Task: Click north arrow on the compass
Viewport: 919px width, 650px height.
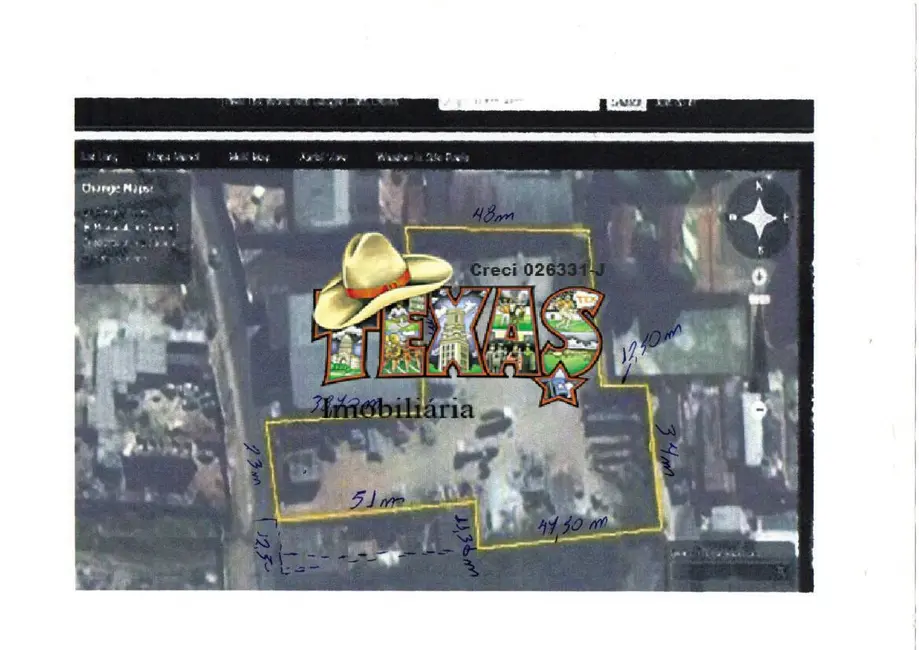Action: [759, 187]
